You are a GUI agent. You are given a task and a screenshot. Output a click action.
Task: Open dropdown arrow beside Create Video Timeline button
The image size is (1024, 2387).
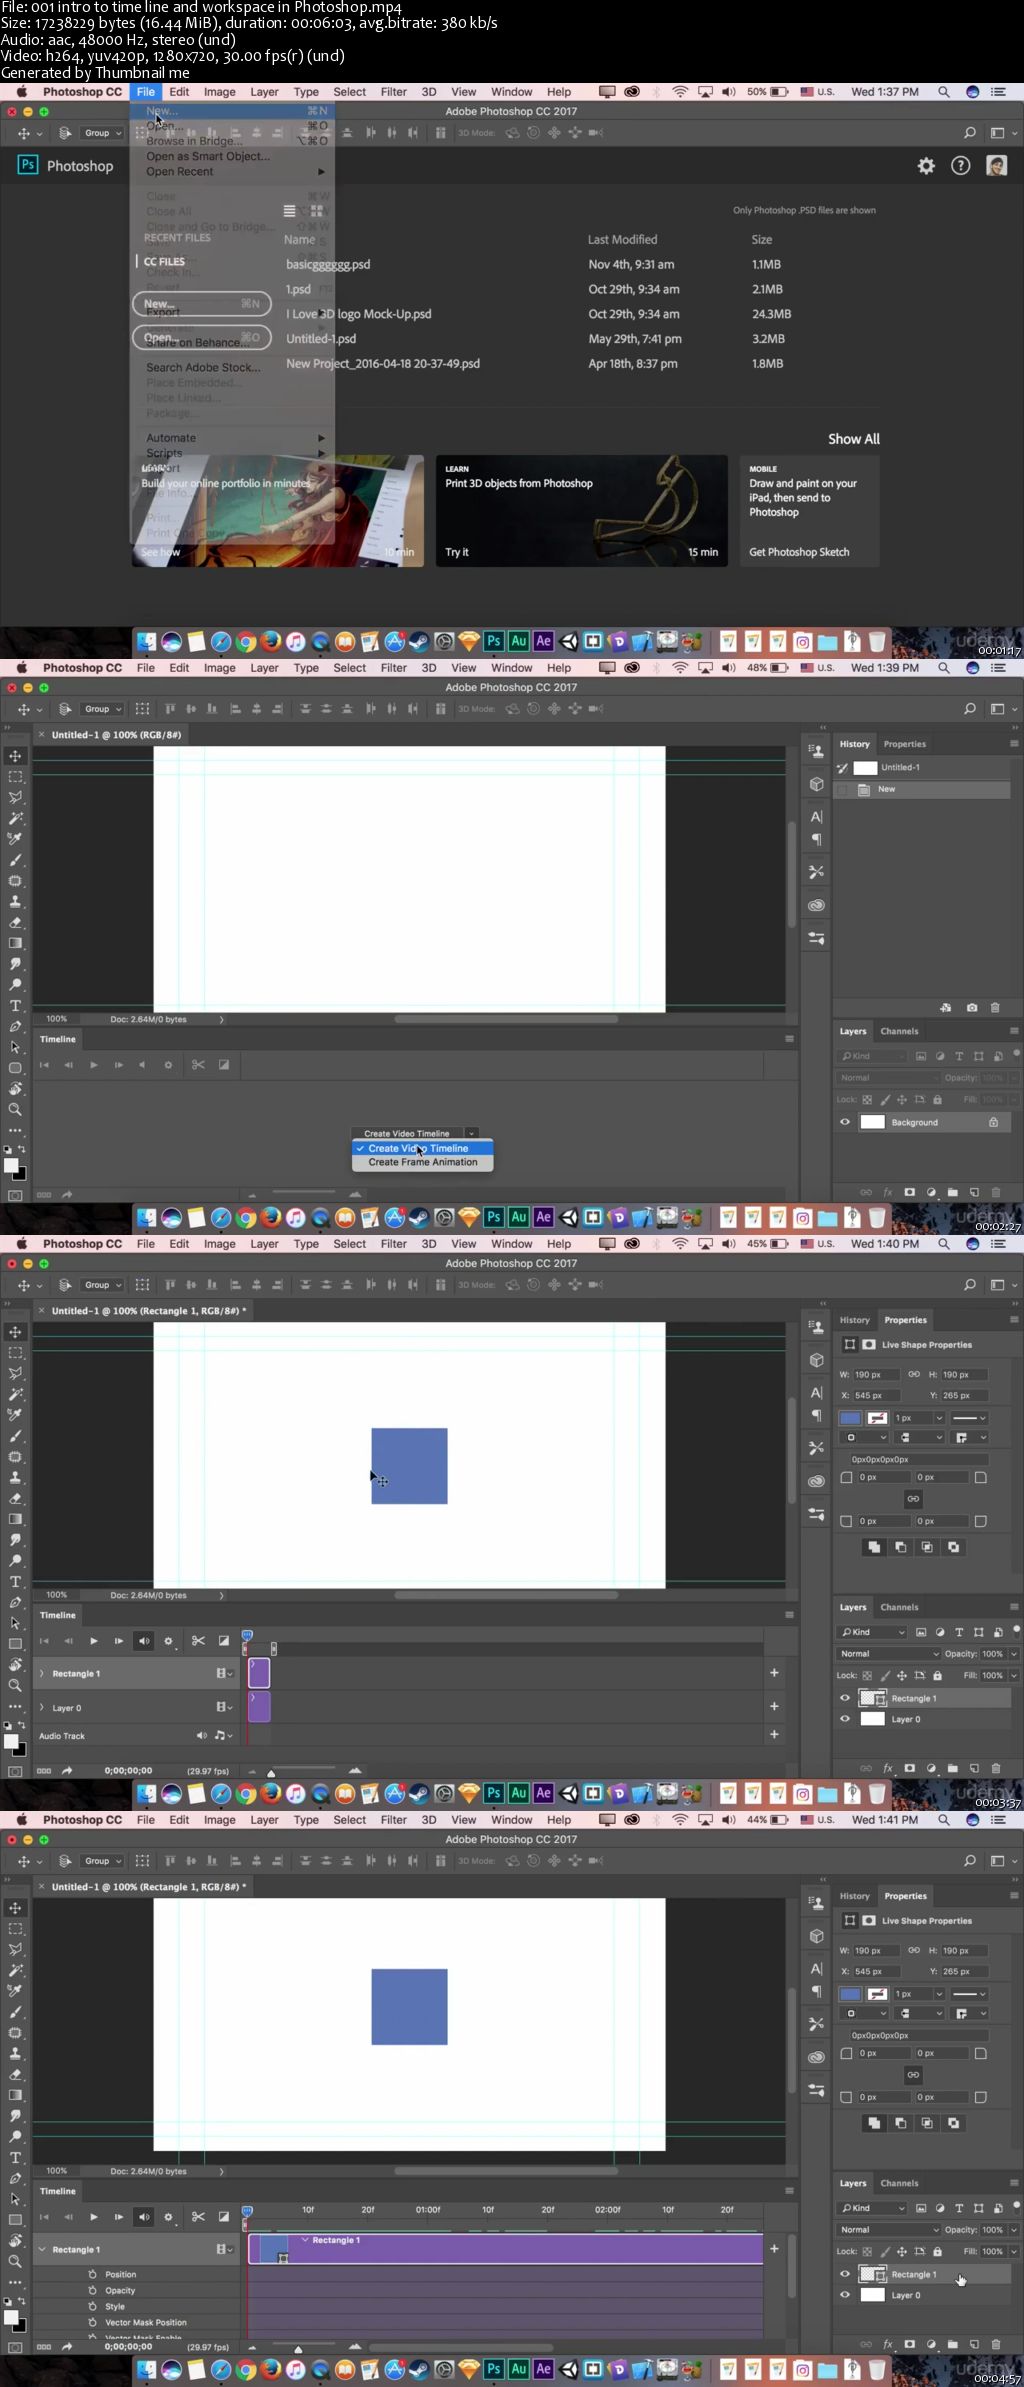(x=472, y=1133)
